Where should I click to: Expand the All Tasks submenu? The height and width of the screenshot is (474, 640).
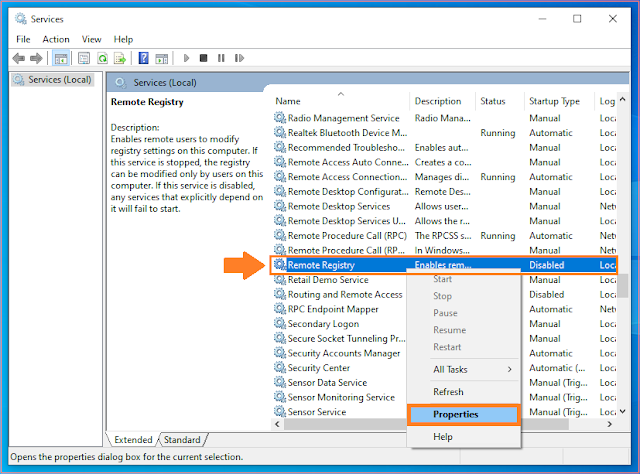tap(464, 369)
